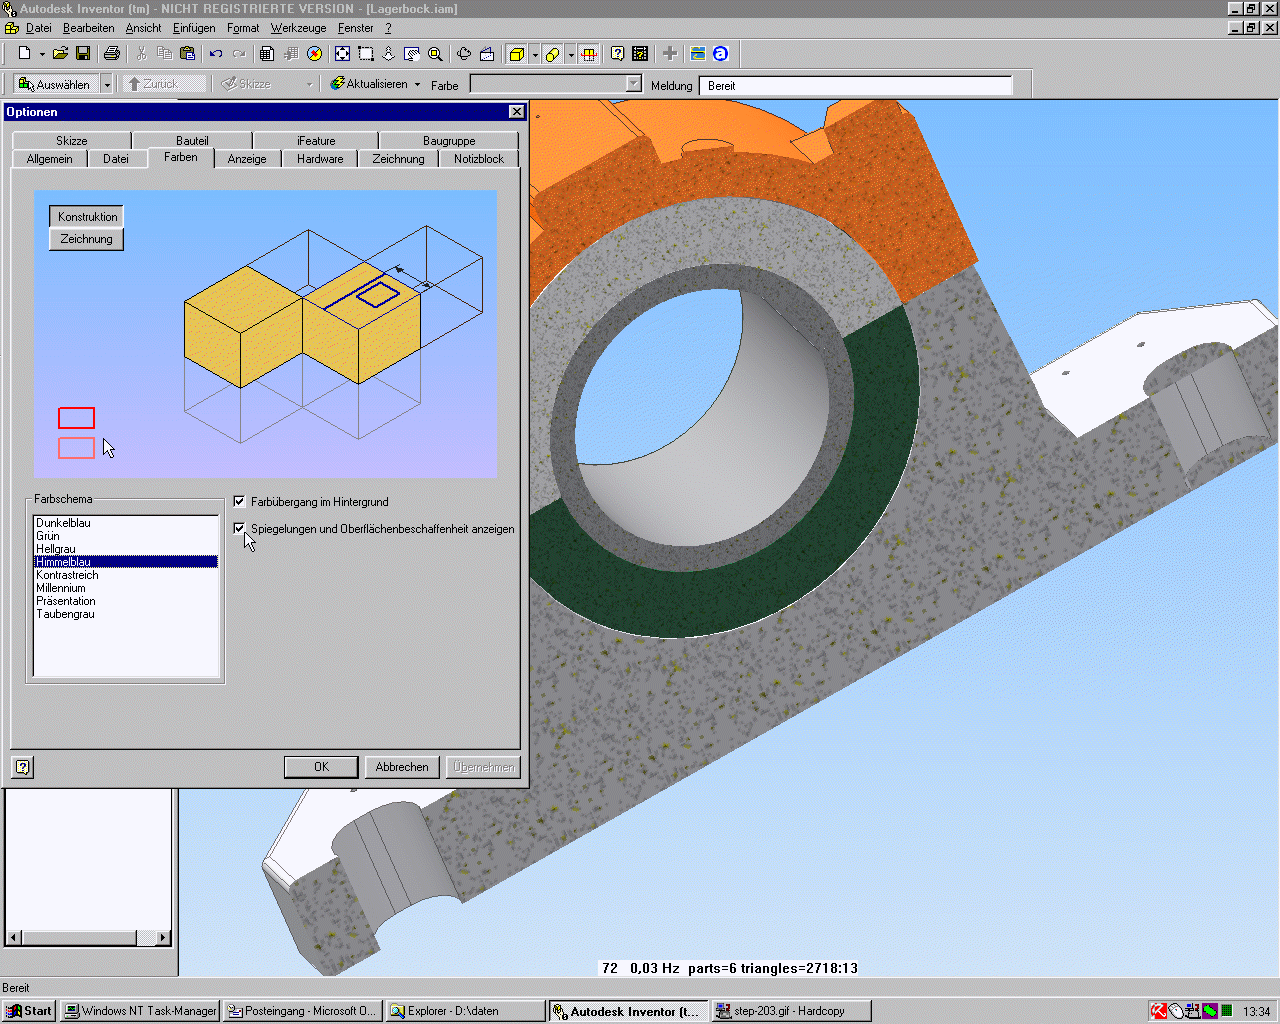Click the Save diskette icon
The width and height of the screenshot is (1280, 1024).
[83, 54]
